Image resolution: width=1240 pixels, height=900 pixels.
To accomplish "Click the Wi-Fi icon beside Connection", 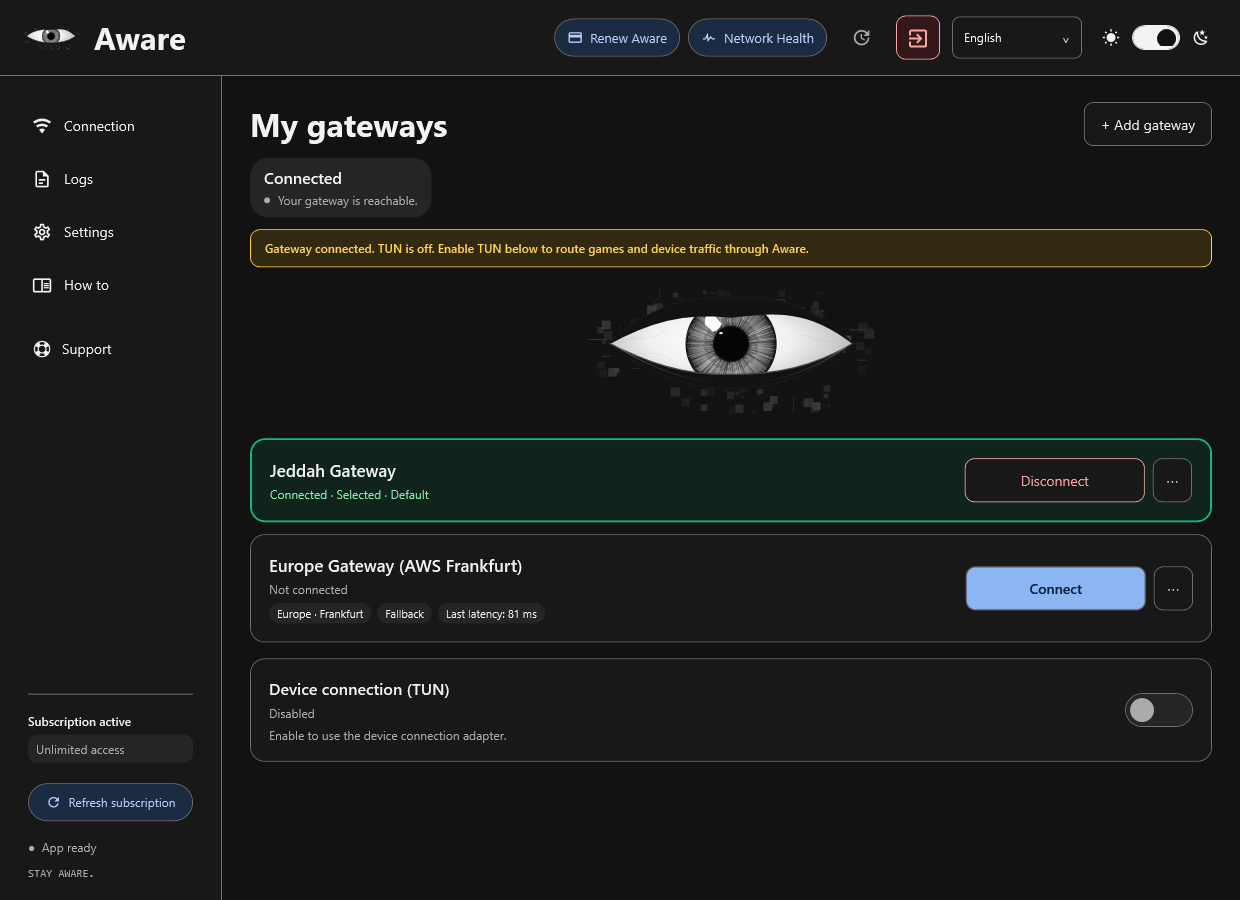I will click(42, 126).
